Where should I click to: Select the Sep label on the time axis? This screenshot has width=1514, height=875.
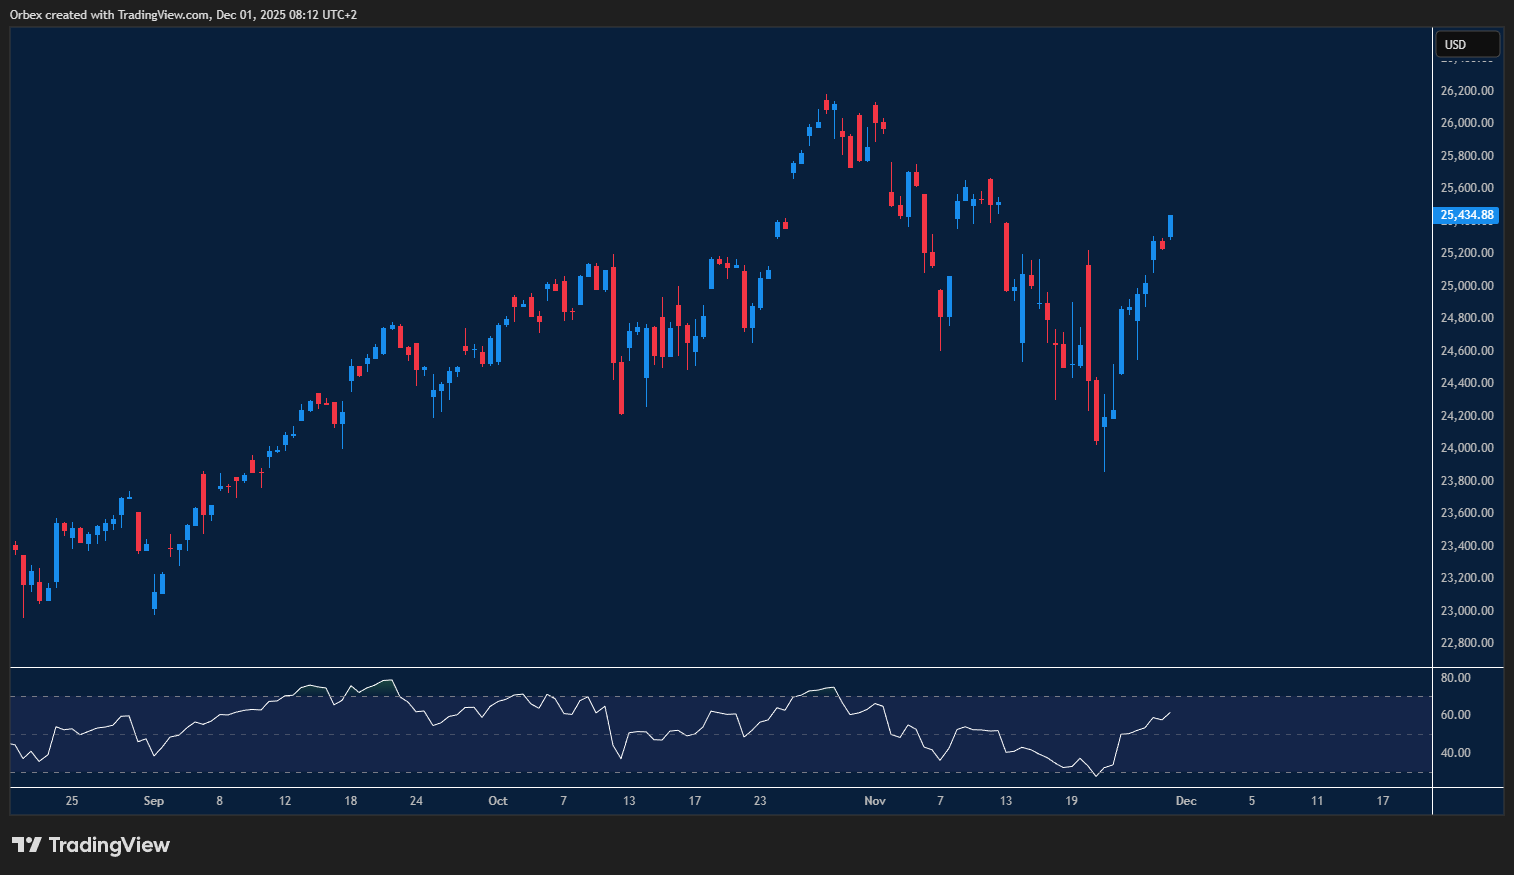[153, 801]
